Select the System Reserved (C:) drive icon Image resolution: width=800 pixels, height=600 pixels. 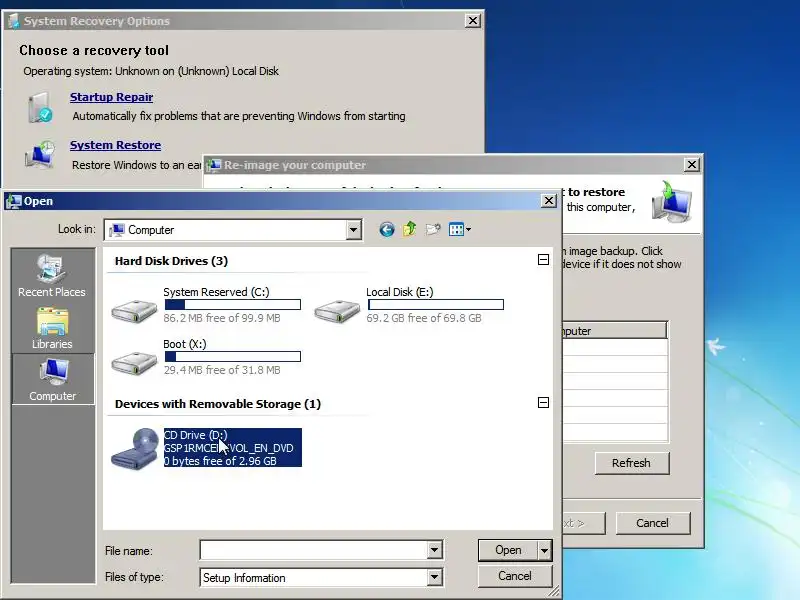point(135,310)
